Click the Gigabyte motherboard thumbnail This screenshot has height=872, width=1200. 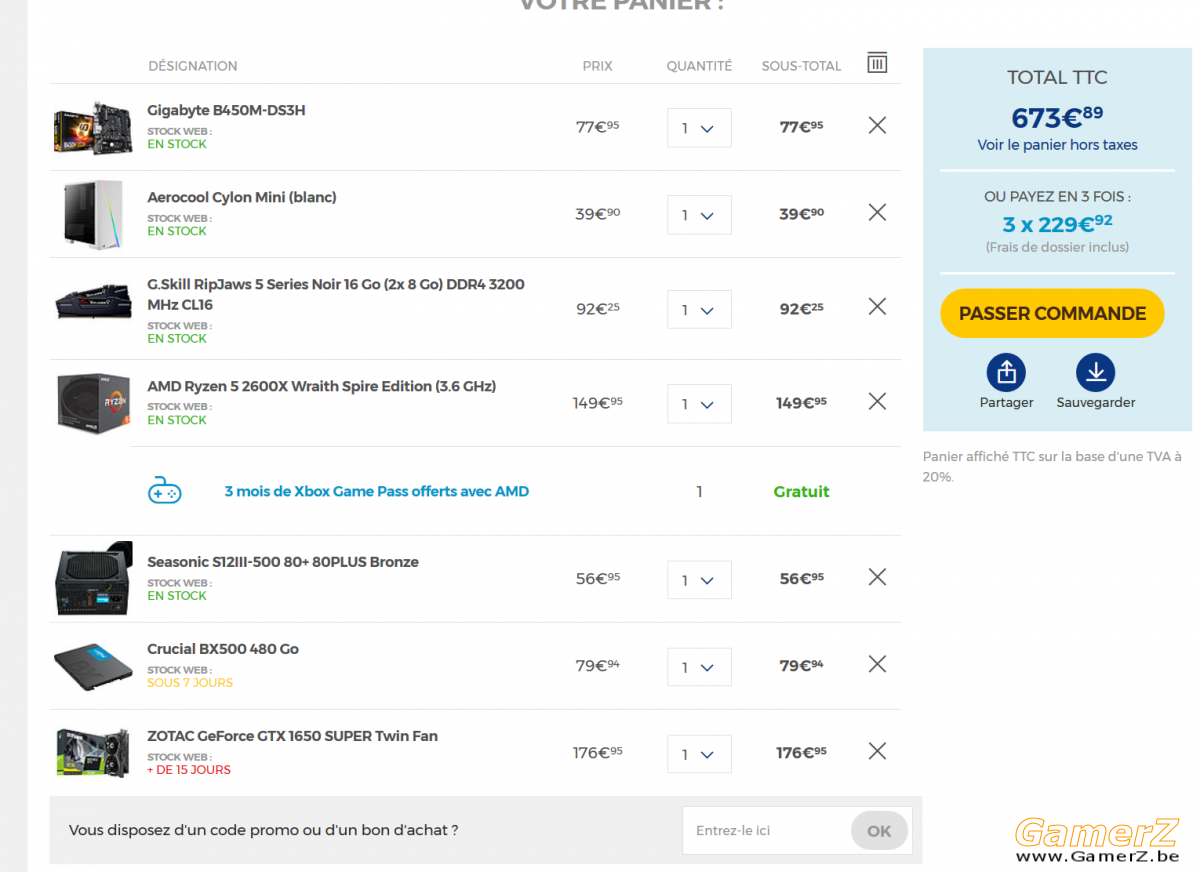pos(93,127)
